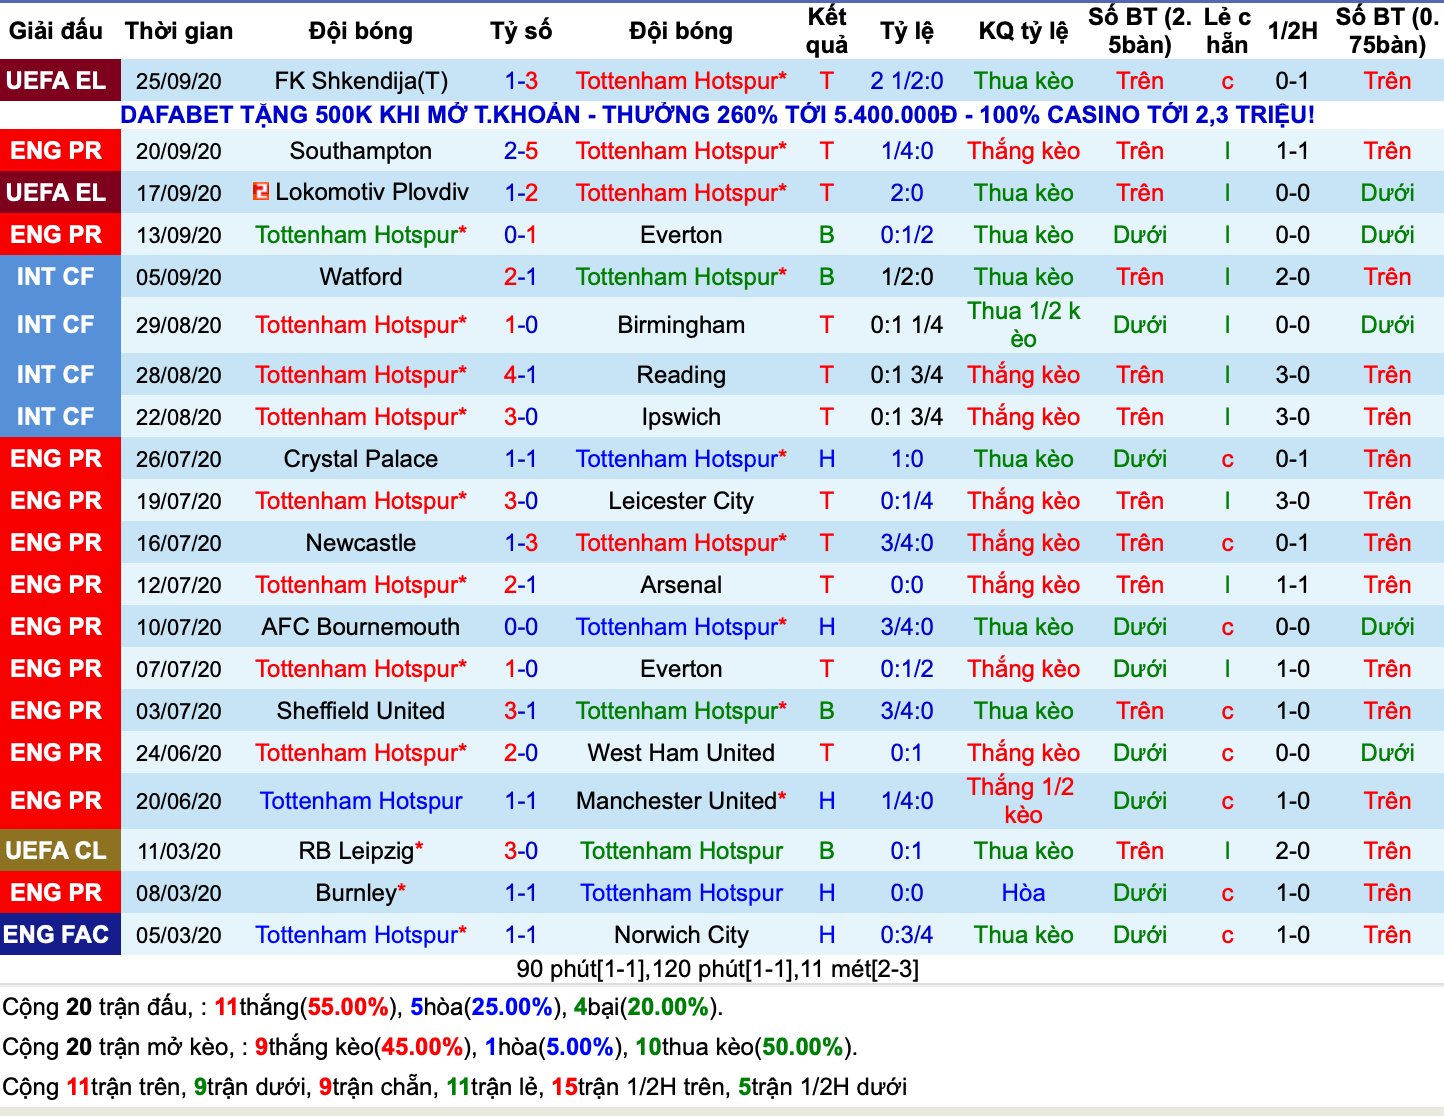Click Burnley* team name

pyautogui.click(x=361, y=893)
